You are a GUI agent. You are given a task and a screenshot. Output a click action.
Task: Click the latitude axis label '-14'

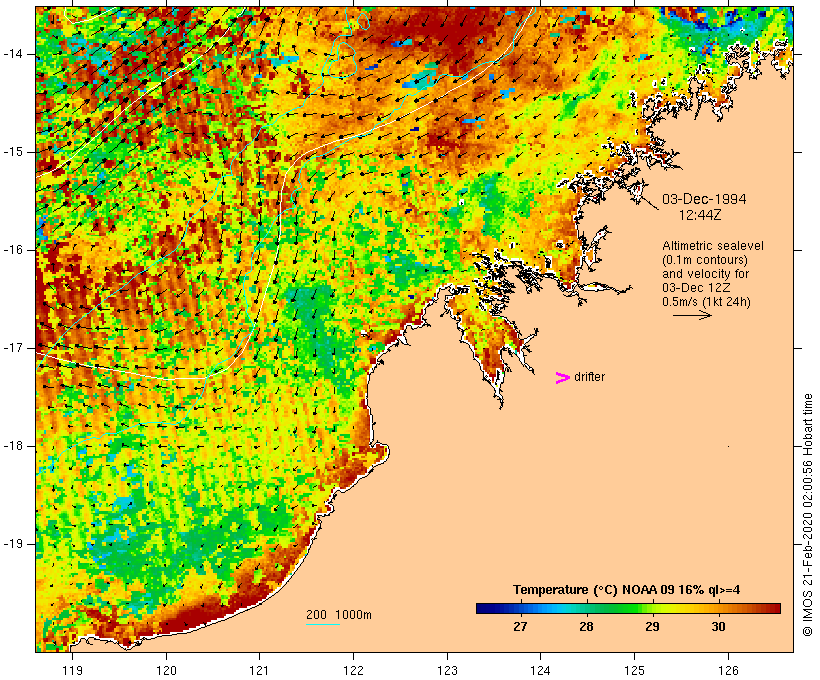click(13, 54)
